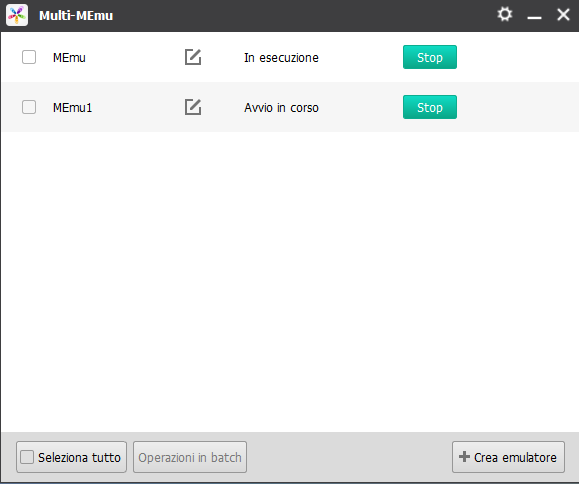Click the Multi-MEmu title text
This screenshot has width=579, height=484.
[76, 16]
